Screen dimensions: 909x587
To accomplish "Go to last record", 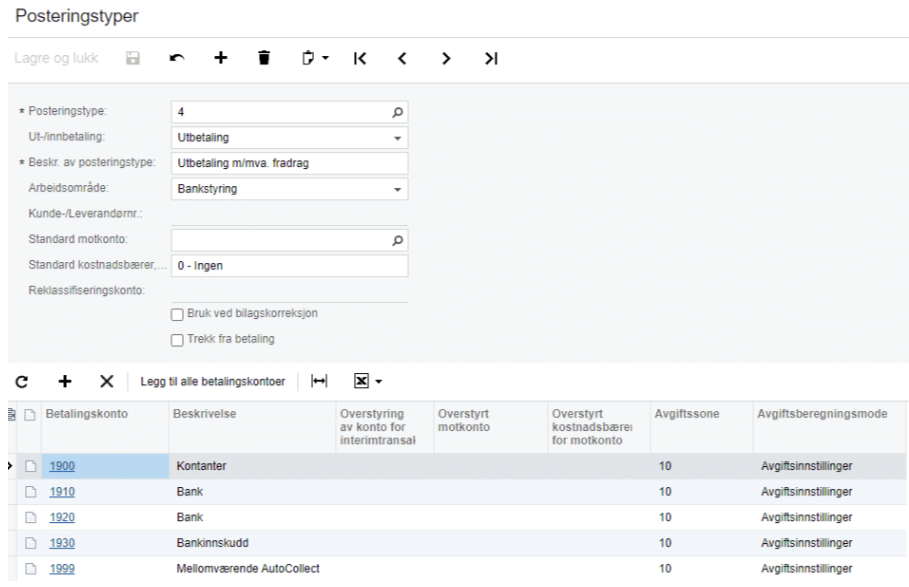I will (491, 58).
